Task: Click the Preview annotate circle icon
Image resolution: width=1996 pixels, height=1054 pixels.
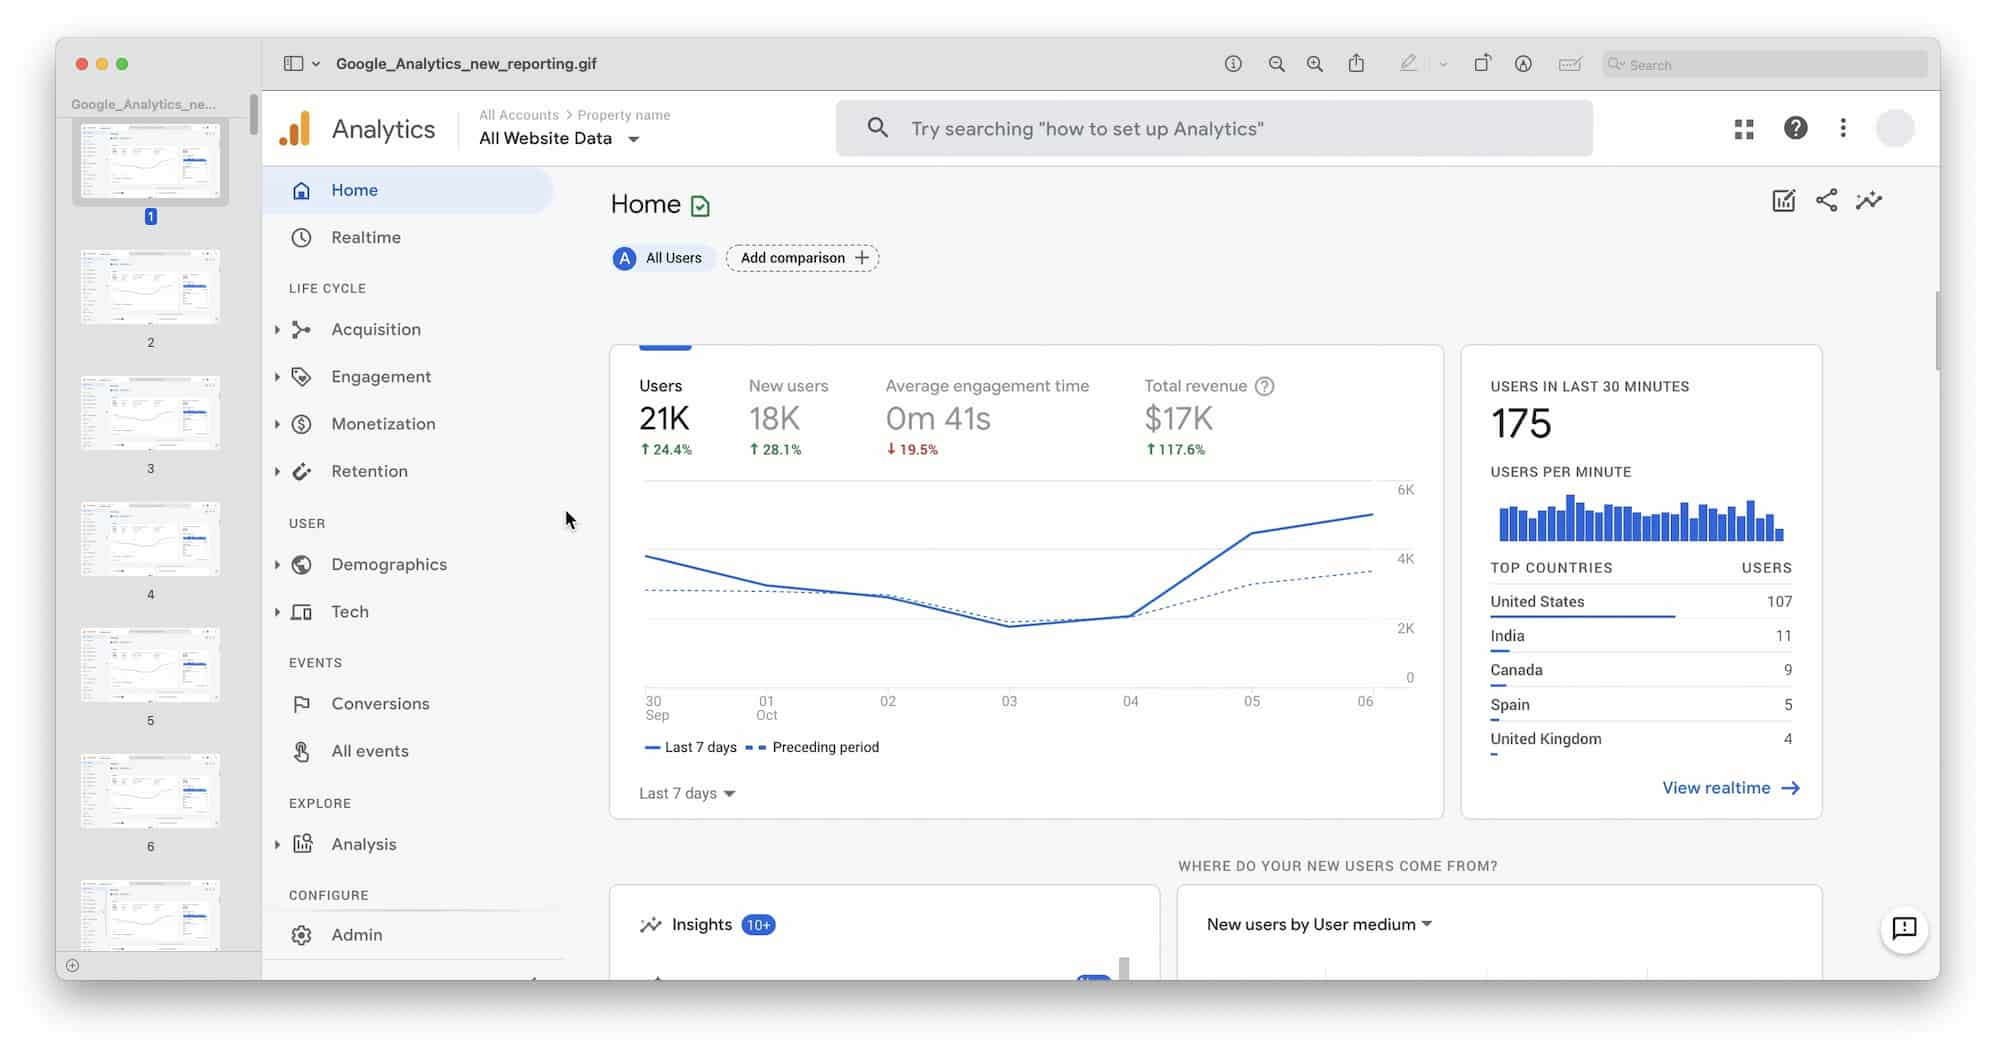Action: [1523, 63]
